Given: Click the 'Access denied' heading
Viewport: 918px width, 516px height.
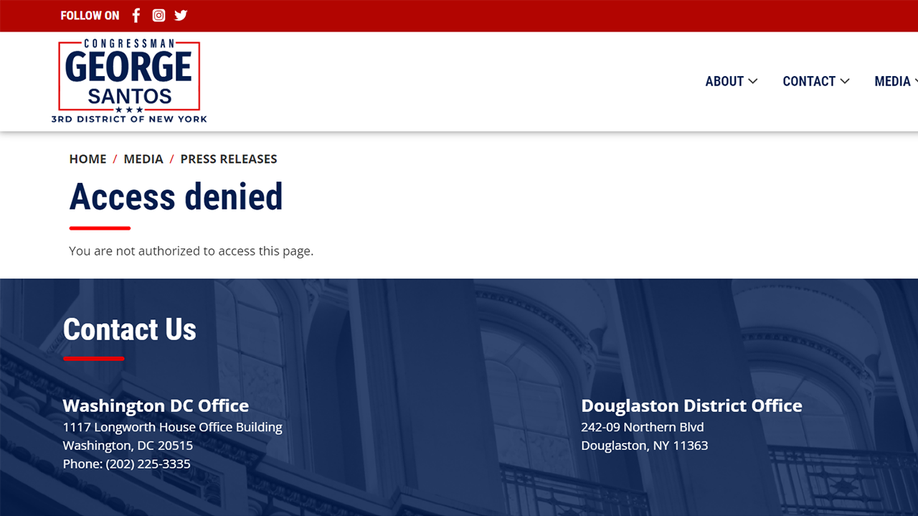Looking at the screenshot, I should pos(176,197).
